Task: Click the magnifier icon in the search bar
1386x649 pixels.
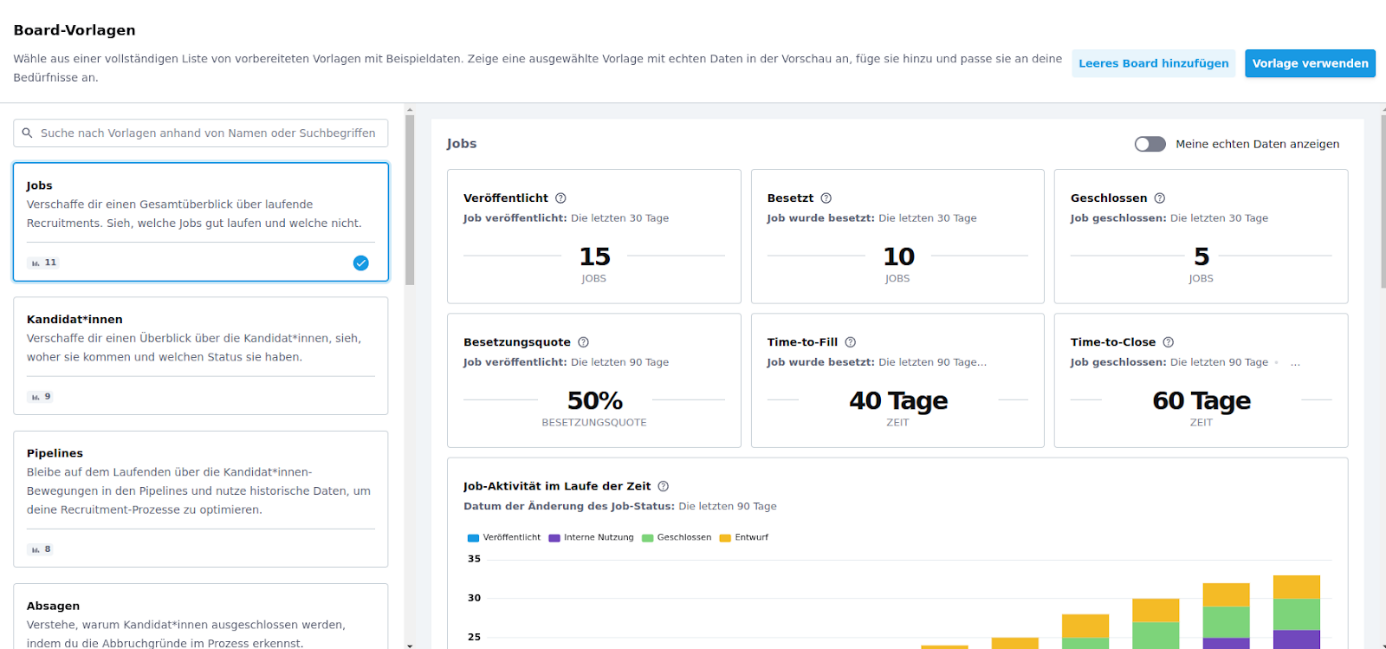Action: click(x=27, y=133)
